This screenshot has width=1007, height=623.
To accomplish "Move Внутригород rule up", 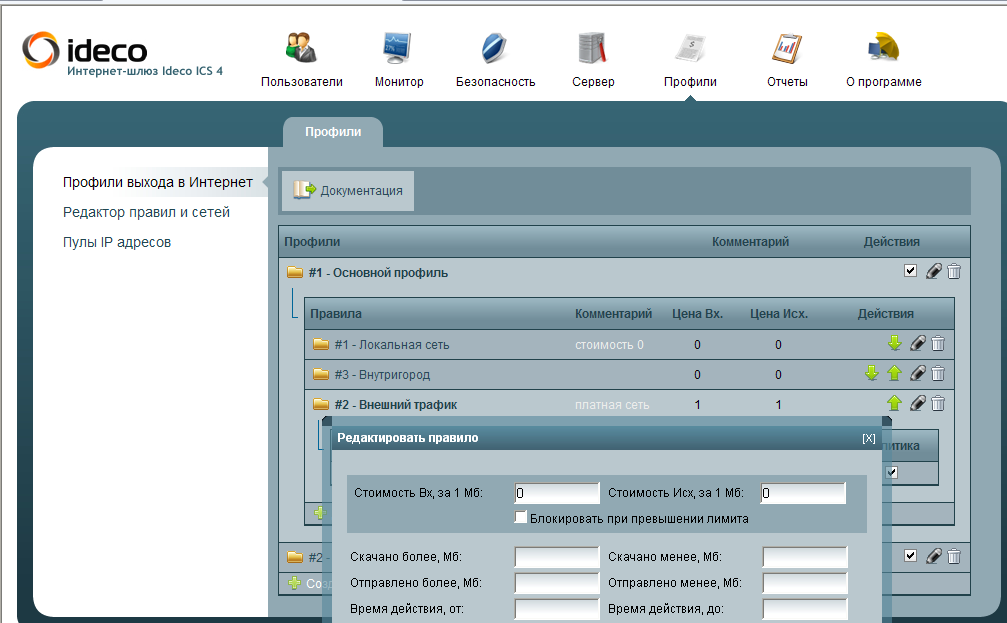I will point(895,373).
